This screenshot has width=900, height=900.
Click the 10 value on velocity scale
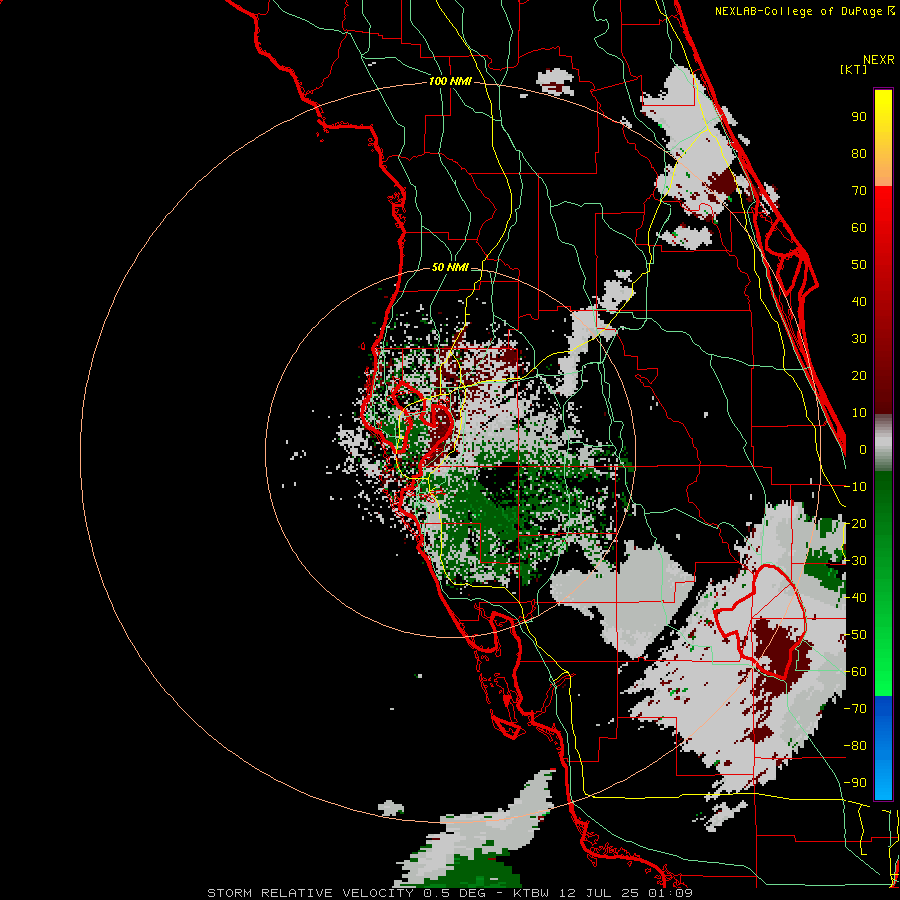pos(859,413)
